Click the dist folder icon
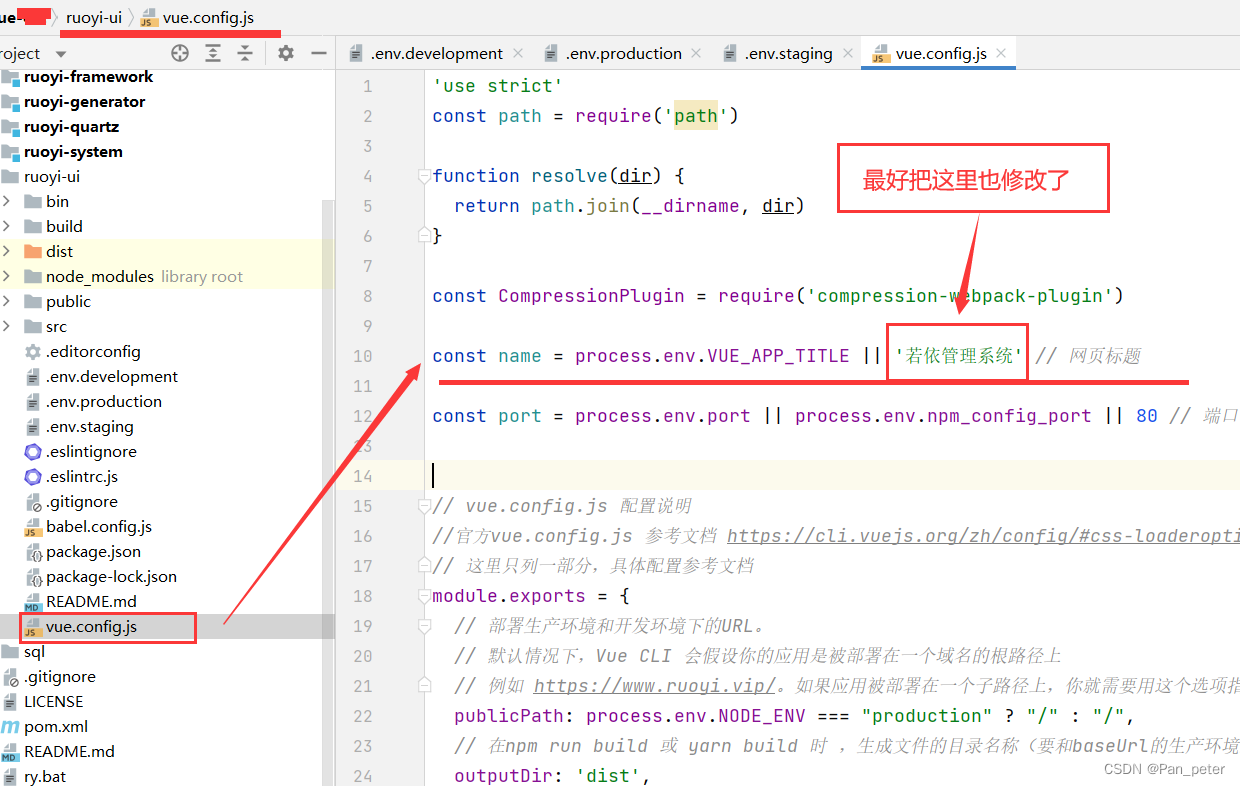This screenshot has height=786, width=1240. (x=32, y=251)
